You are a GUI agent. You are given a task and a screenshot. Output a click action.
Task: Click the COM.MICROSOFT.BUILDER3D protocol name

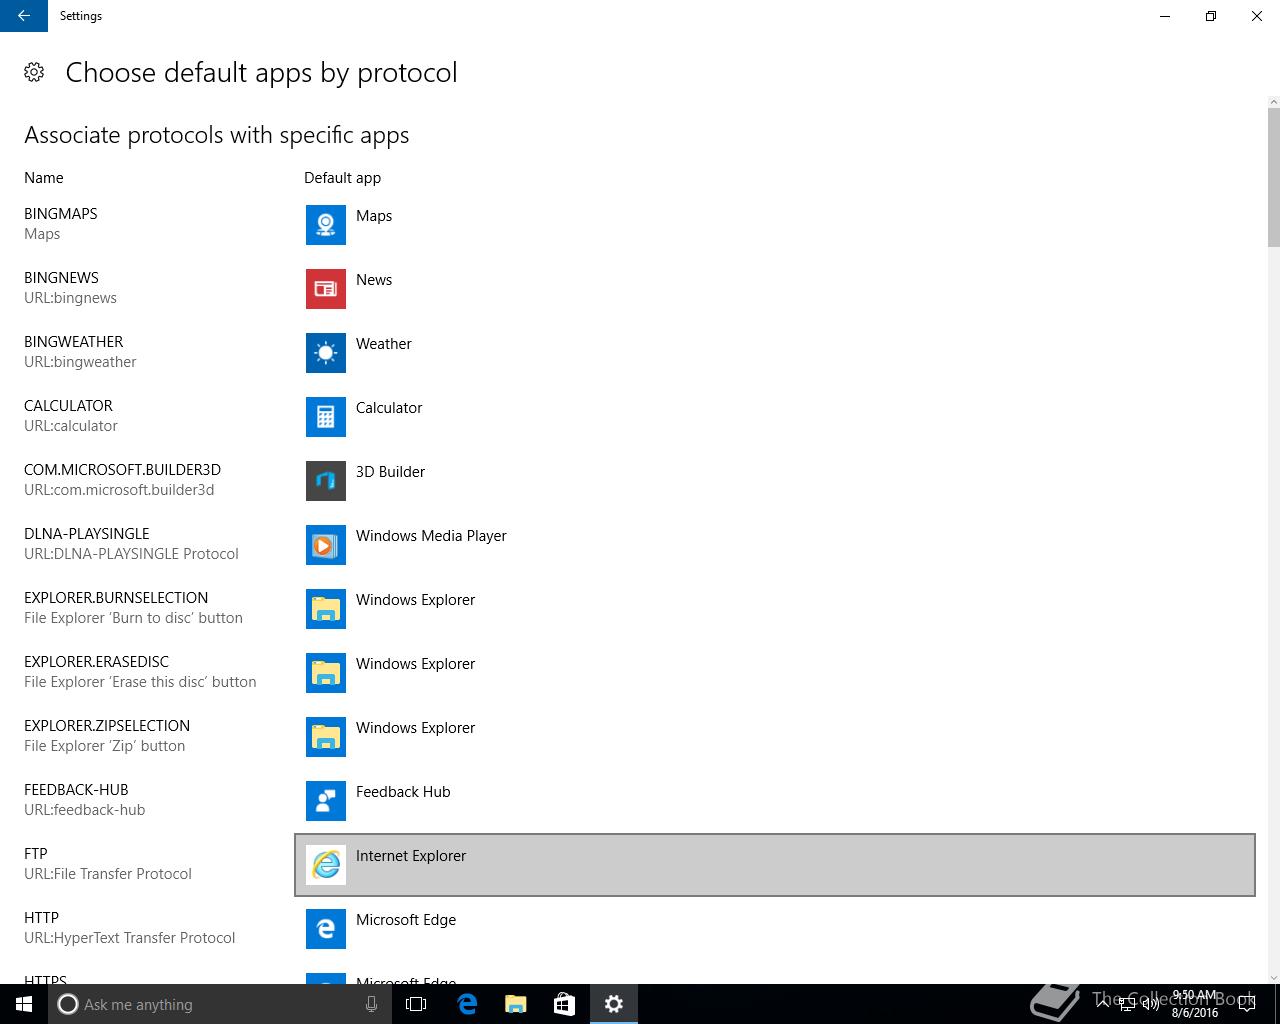(122, 470)
